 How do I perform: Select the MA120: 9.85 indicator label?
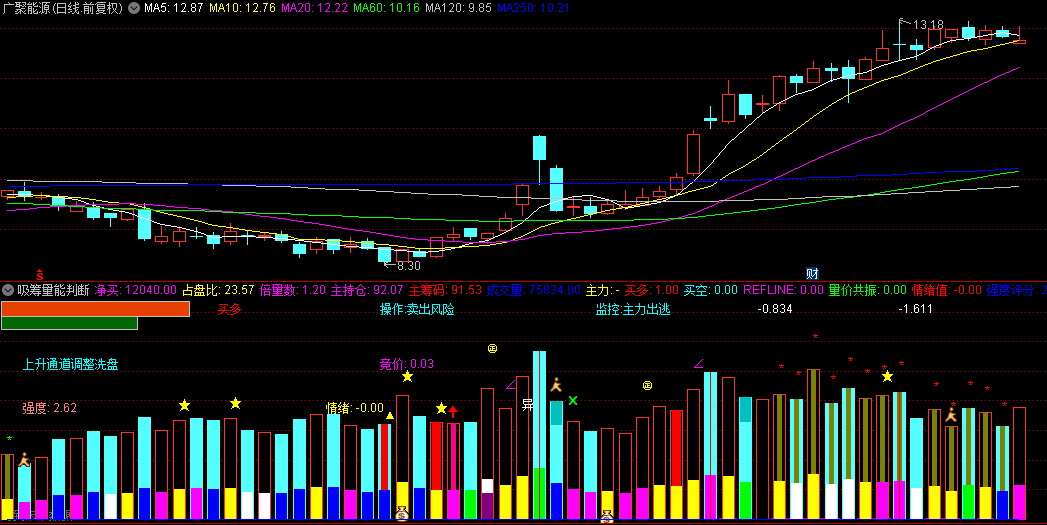click(458, 8)
